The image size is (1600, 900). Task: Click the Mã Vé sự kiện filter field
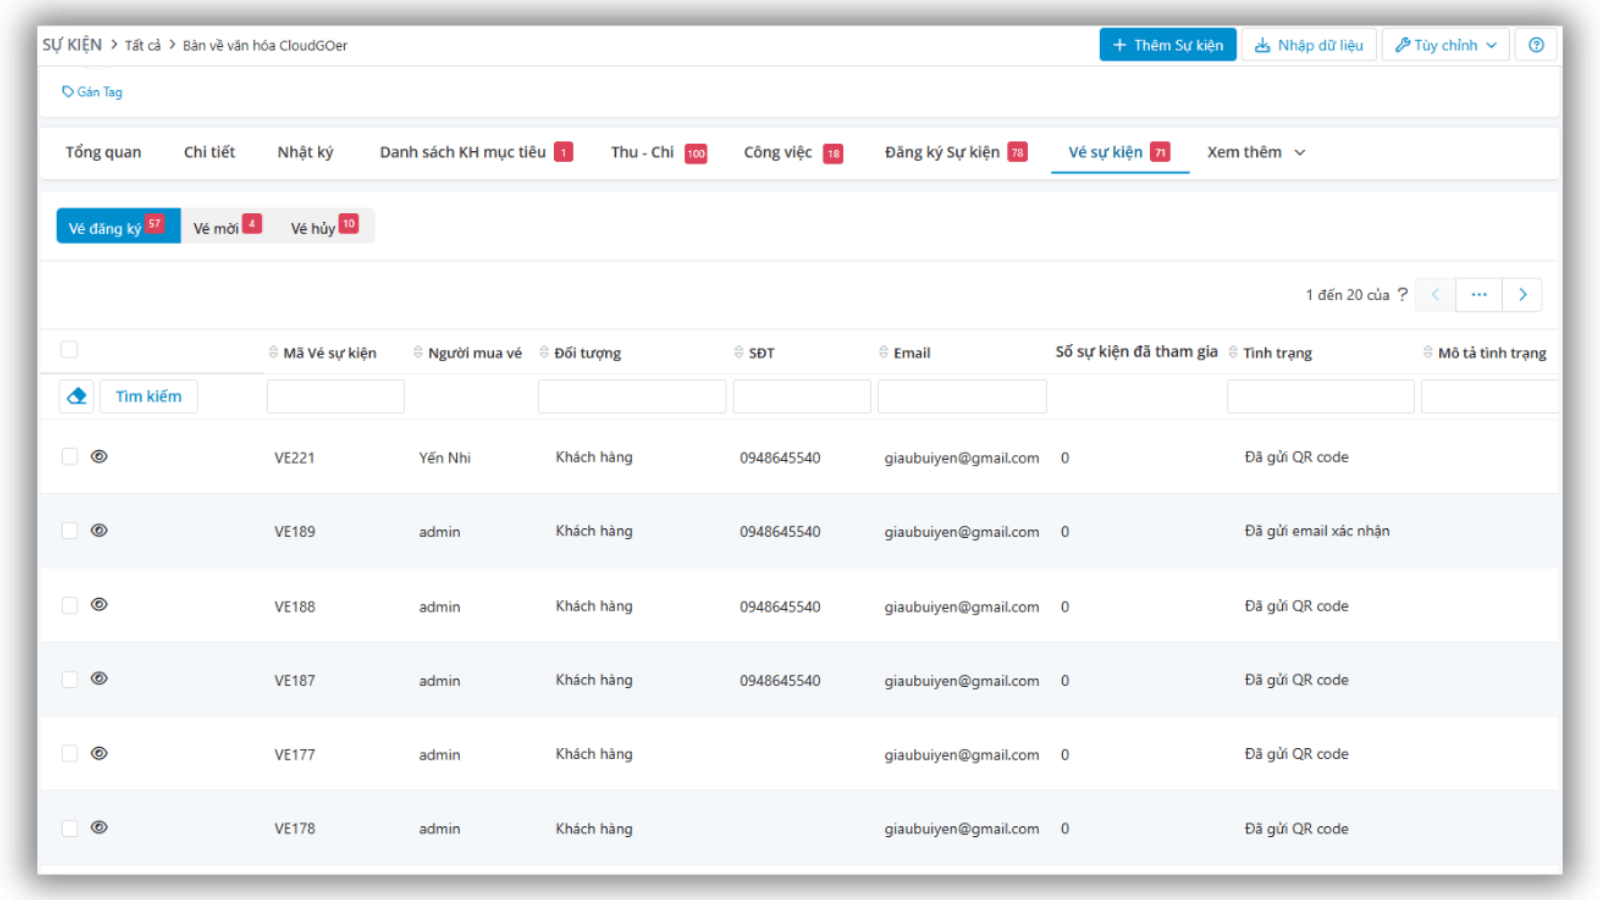(335, 397)
